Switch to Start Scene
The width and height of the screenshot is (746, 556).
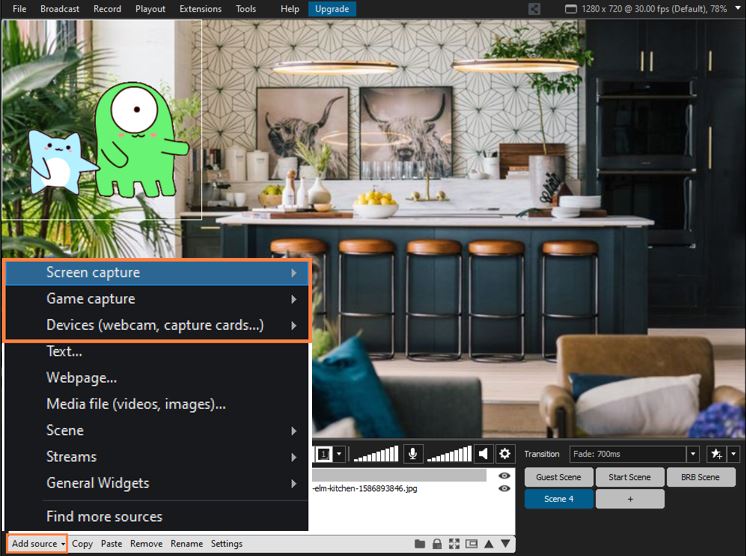pyautogui.click(x=629, y=477)
